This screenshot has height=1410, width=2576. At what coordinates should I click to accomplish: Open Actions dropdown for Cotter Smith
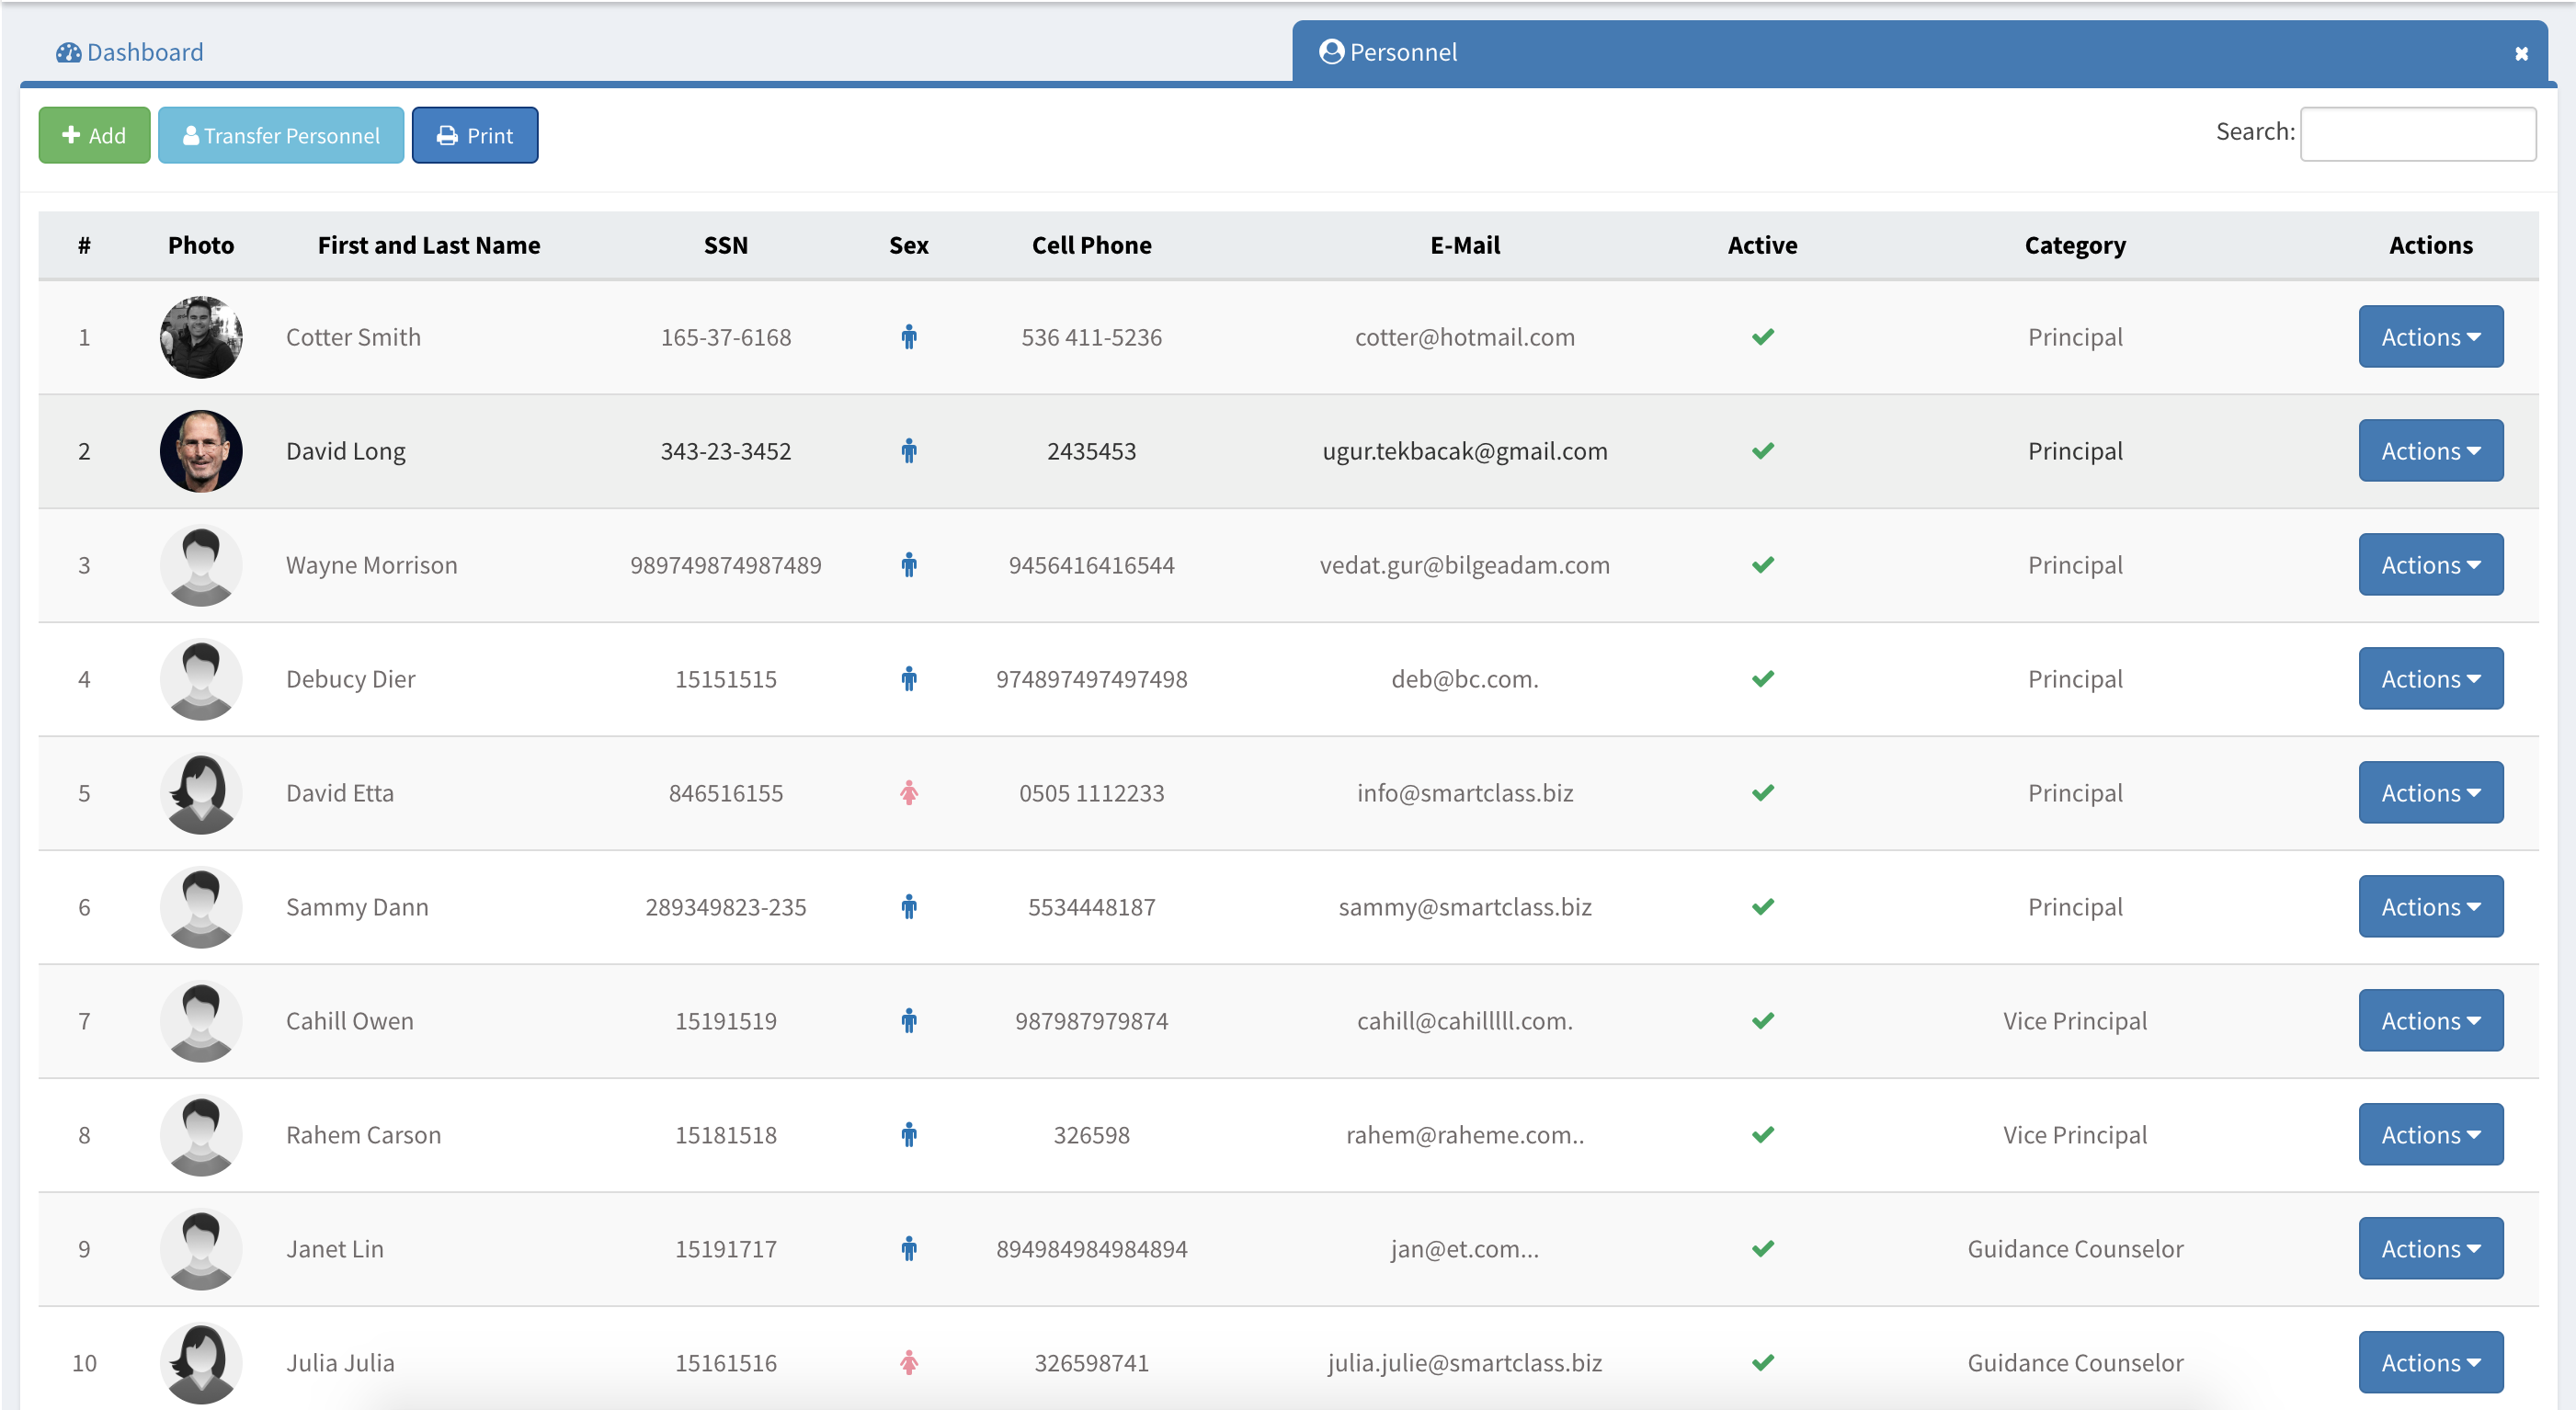tap(2430, 337)
